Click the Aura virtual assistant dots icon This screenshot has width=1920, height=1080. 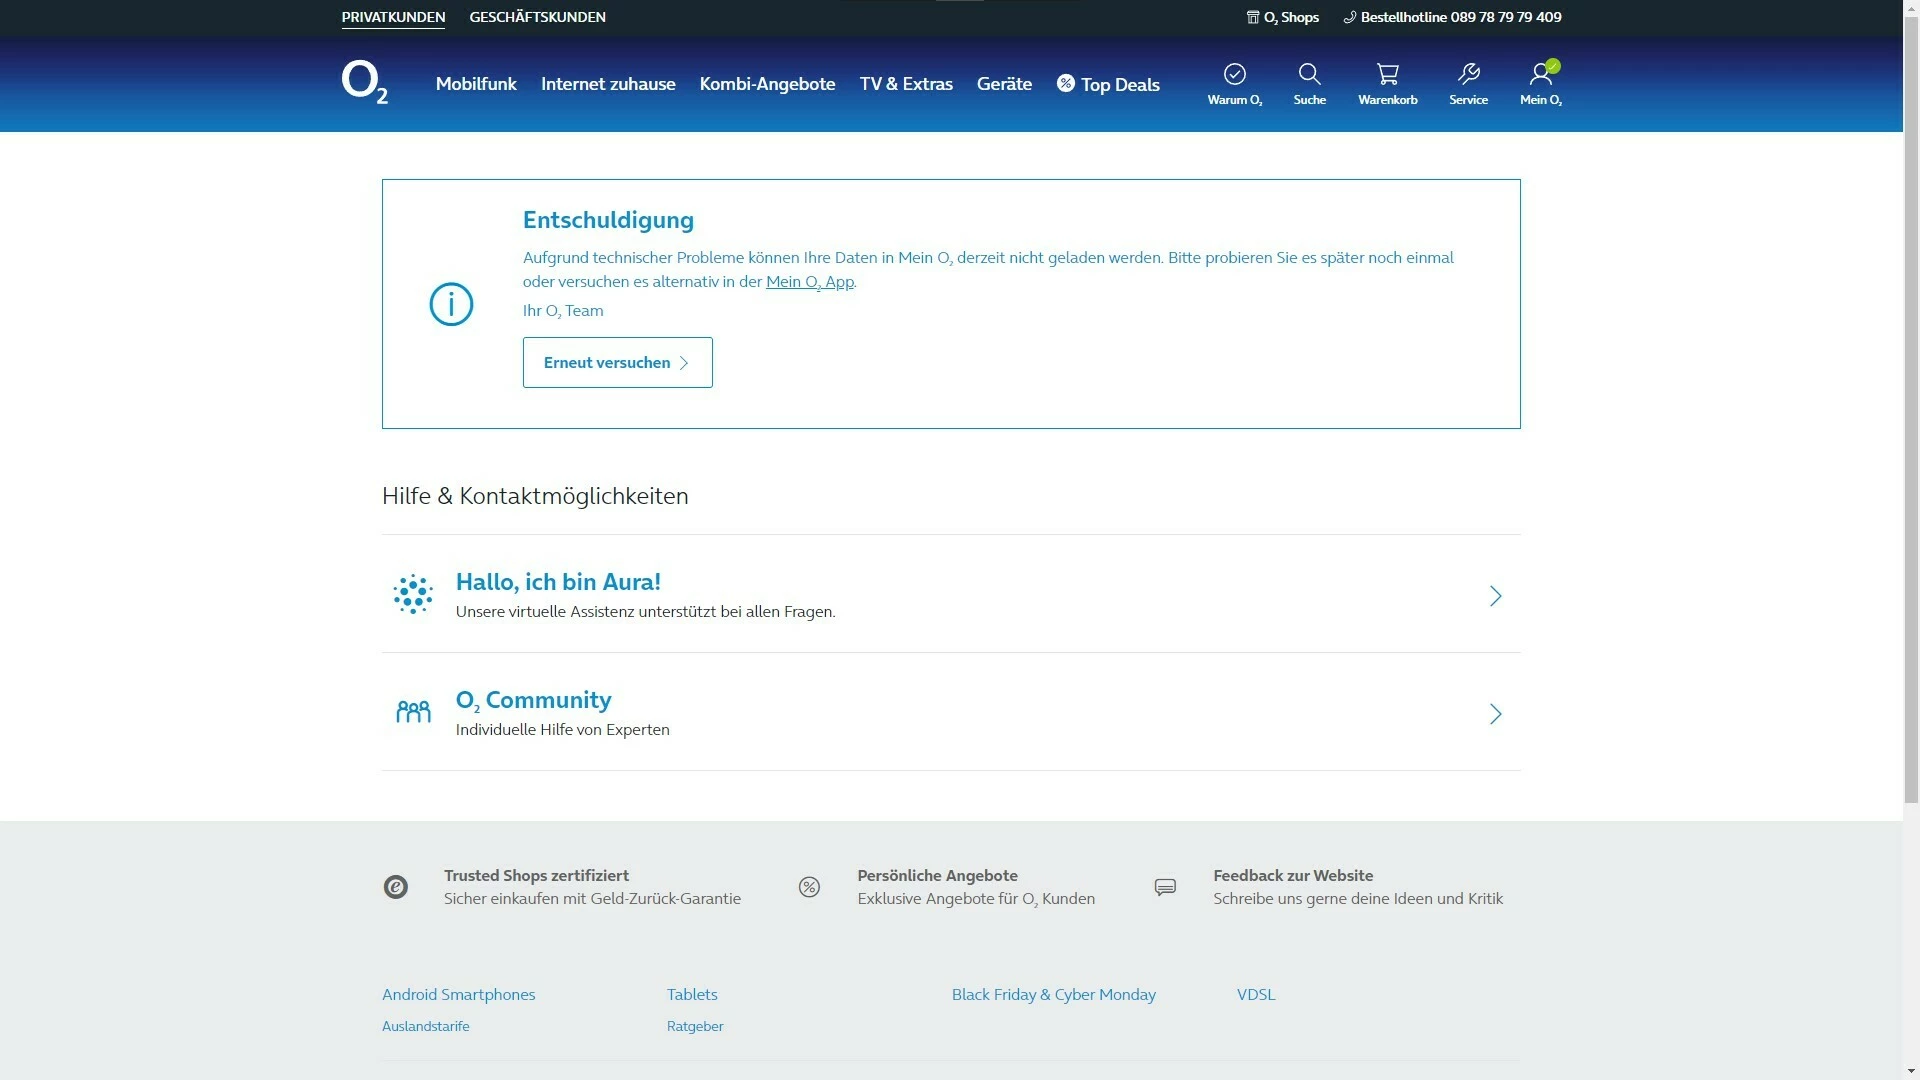click(413, 595)
